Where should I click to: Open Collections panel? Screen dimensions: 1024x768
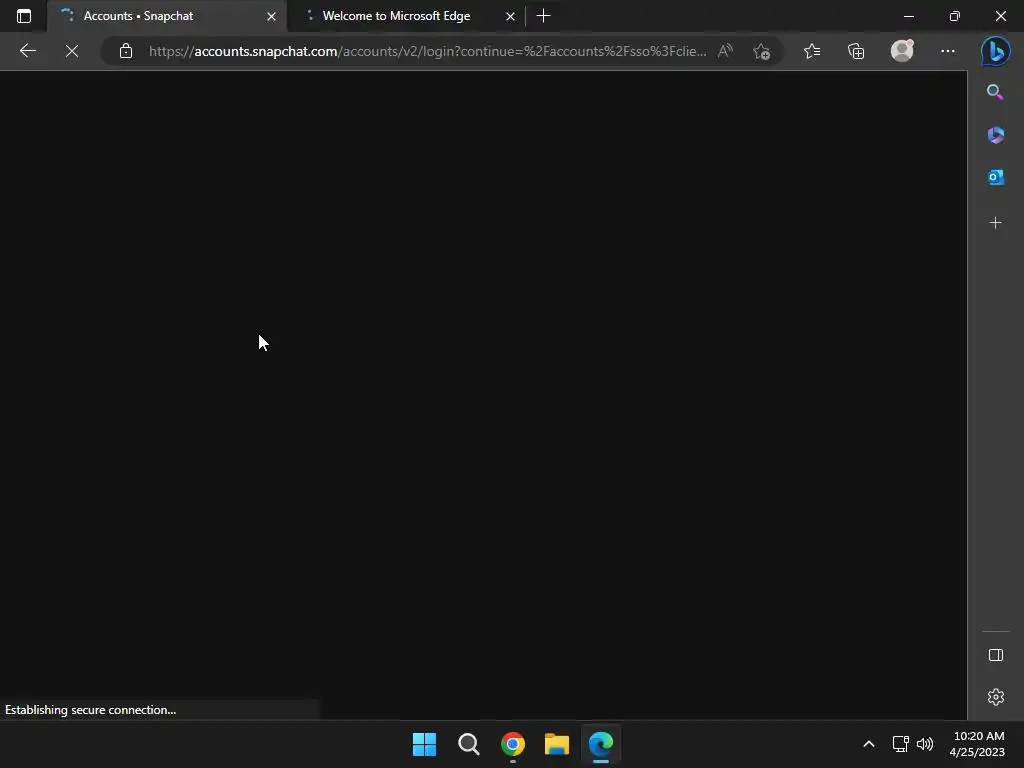click(x=856, y=51)
